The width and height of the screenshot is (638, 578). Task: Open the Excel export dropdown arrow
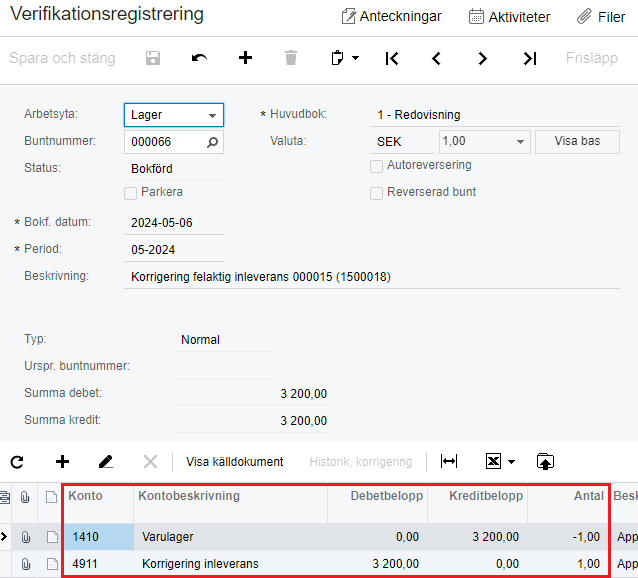[x=511, y=462]
